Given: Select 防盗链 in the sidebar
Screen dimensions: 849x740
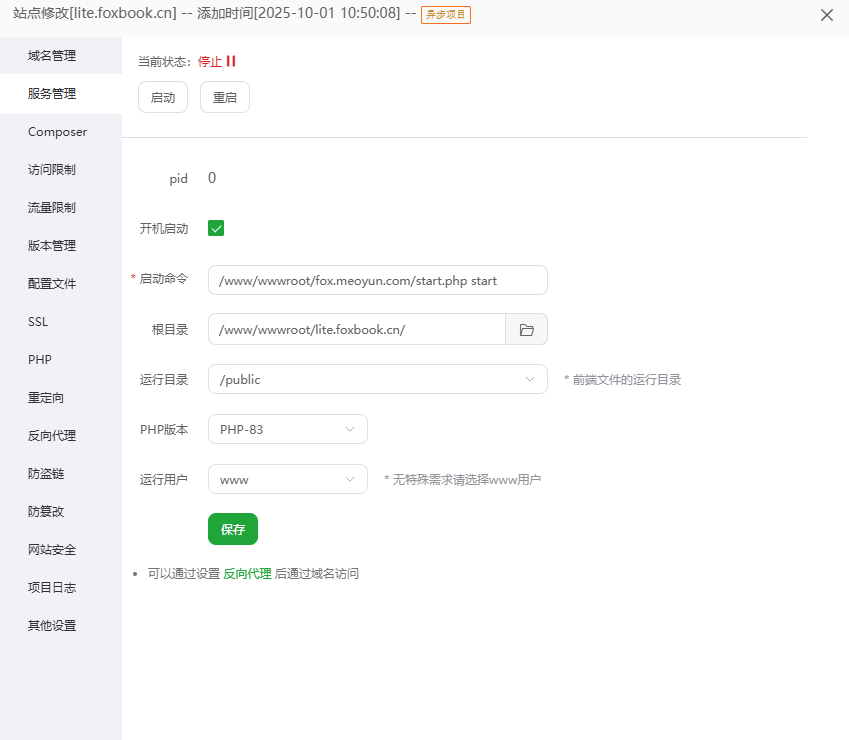Looking at the screenshot, I should pos(46,474).
